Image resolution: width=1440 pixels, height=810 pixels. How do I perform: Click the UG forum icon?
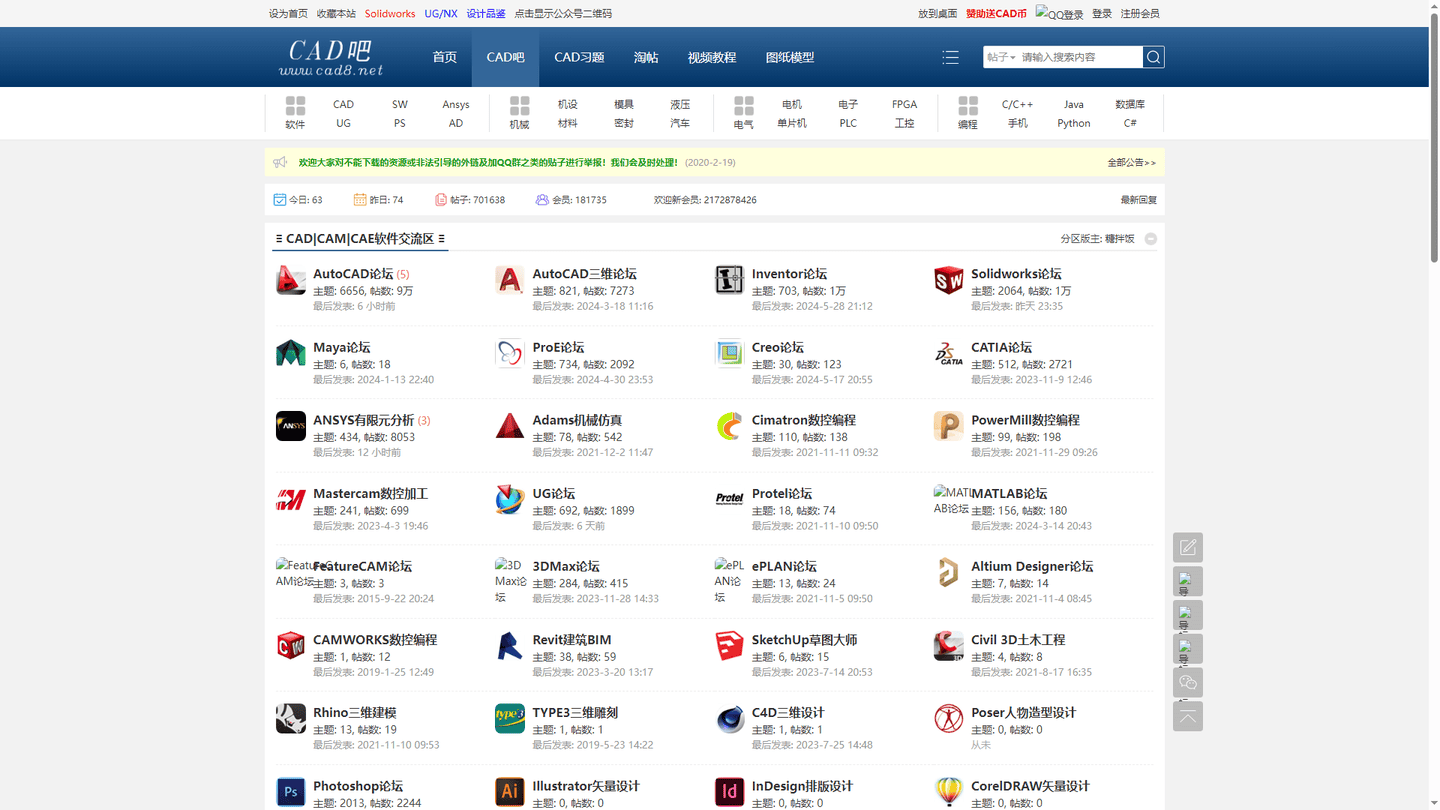click(510, 499)
